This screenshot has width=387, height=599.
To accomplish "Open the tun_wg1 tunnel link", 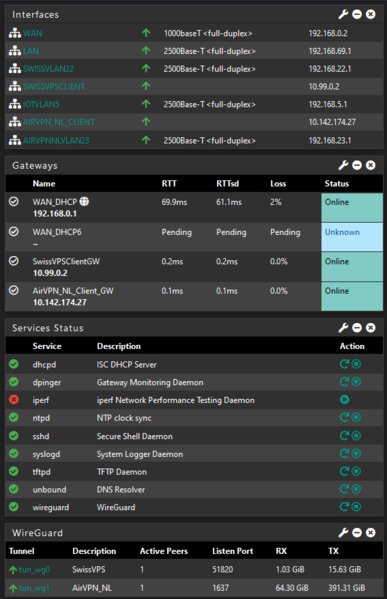I will pos(34,588).
